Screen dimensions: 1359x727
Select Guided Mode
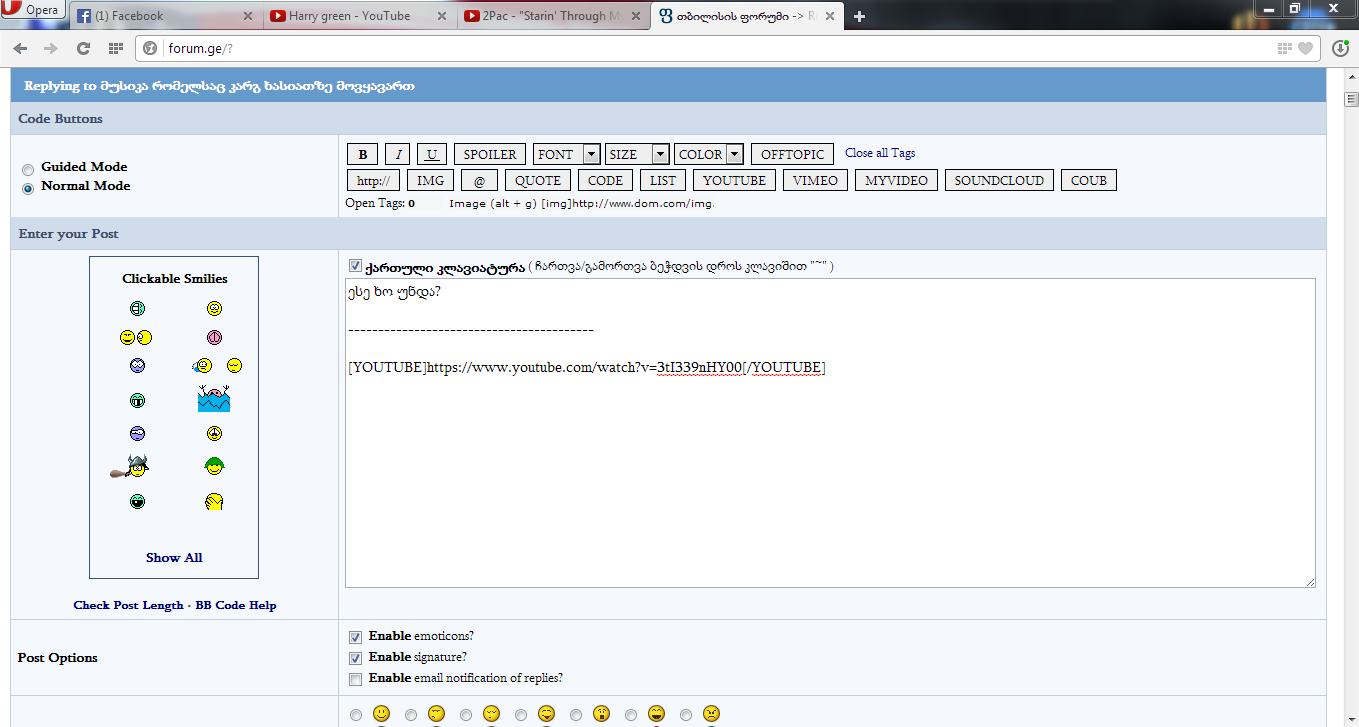pyautogui.click(x=28, y=170)
